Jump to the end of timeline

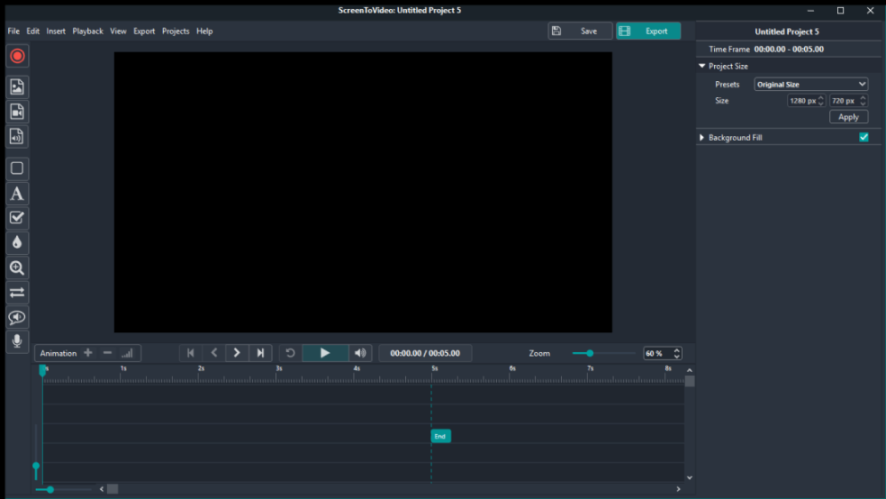260,353
